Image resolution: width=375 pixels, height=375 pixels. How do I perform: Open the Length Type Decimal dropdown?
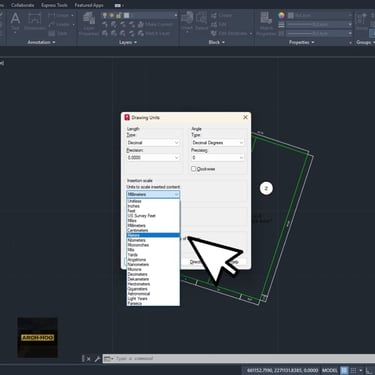pyautogui.click(x=153, y=143)
